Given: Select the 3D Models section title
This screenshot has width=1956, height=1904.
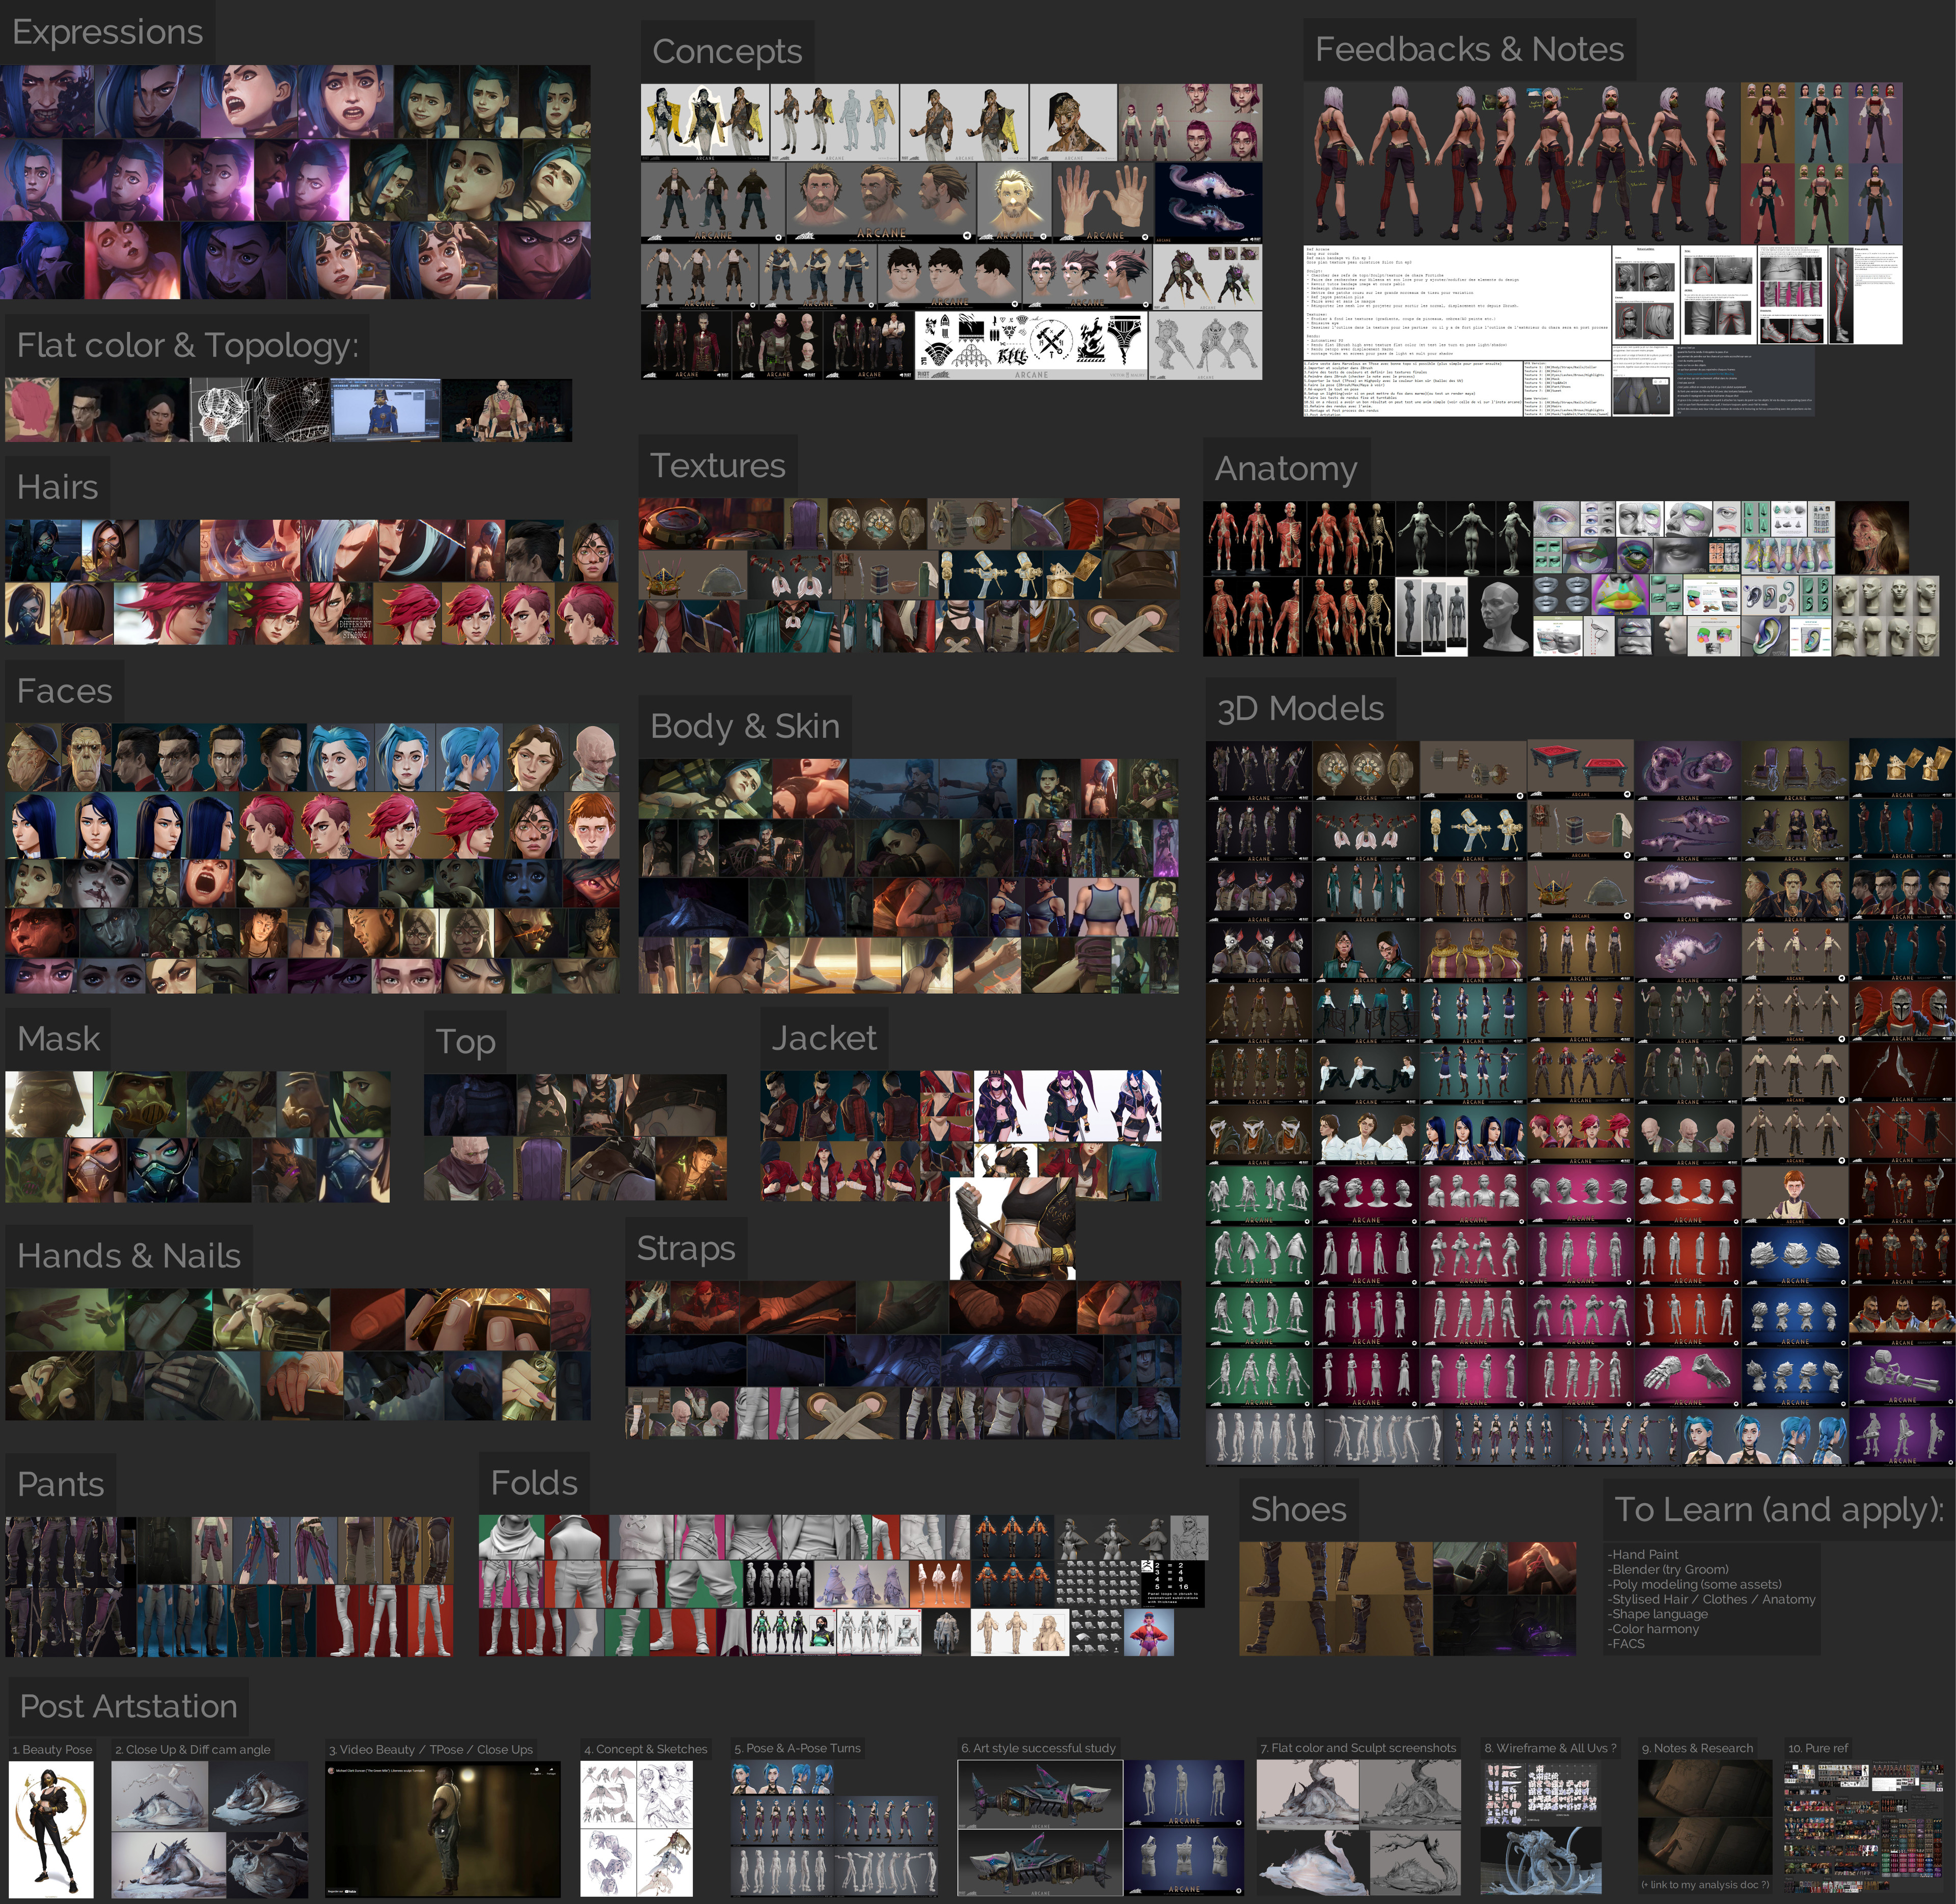Looking at the screenshot, I should point(1300,709).
